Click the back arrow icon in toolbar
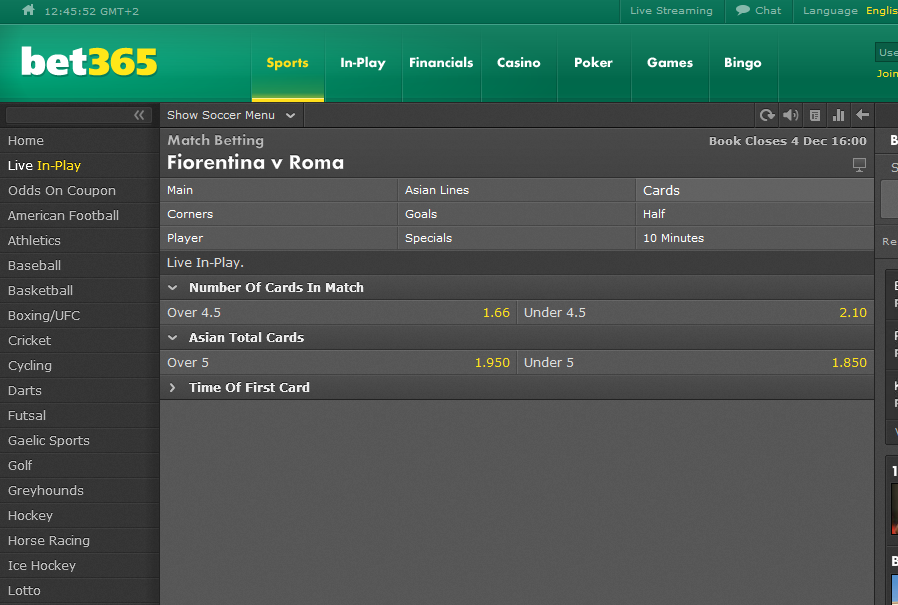898x605 pixels. point(862,115)
